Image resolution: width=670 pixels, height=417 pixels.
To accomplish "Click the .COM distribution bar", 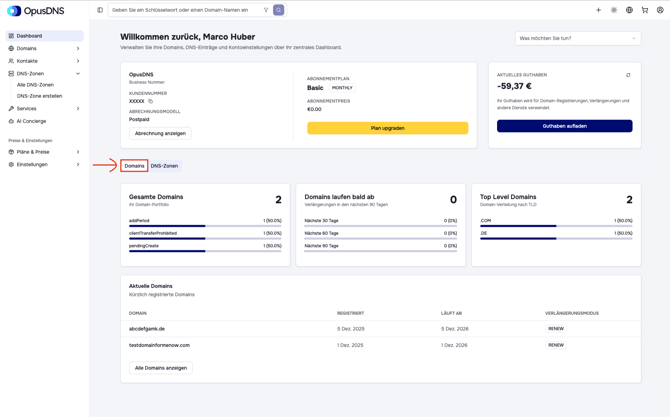I will tap(556, 226).
